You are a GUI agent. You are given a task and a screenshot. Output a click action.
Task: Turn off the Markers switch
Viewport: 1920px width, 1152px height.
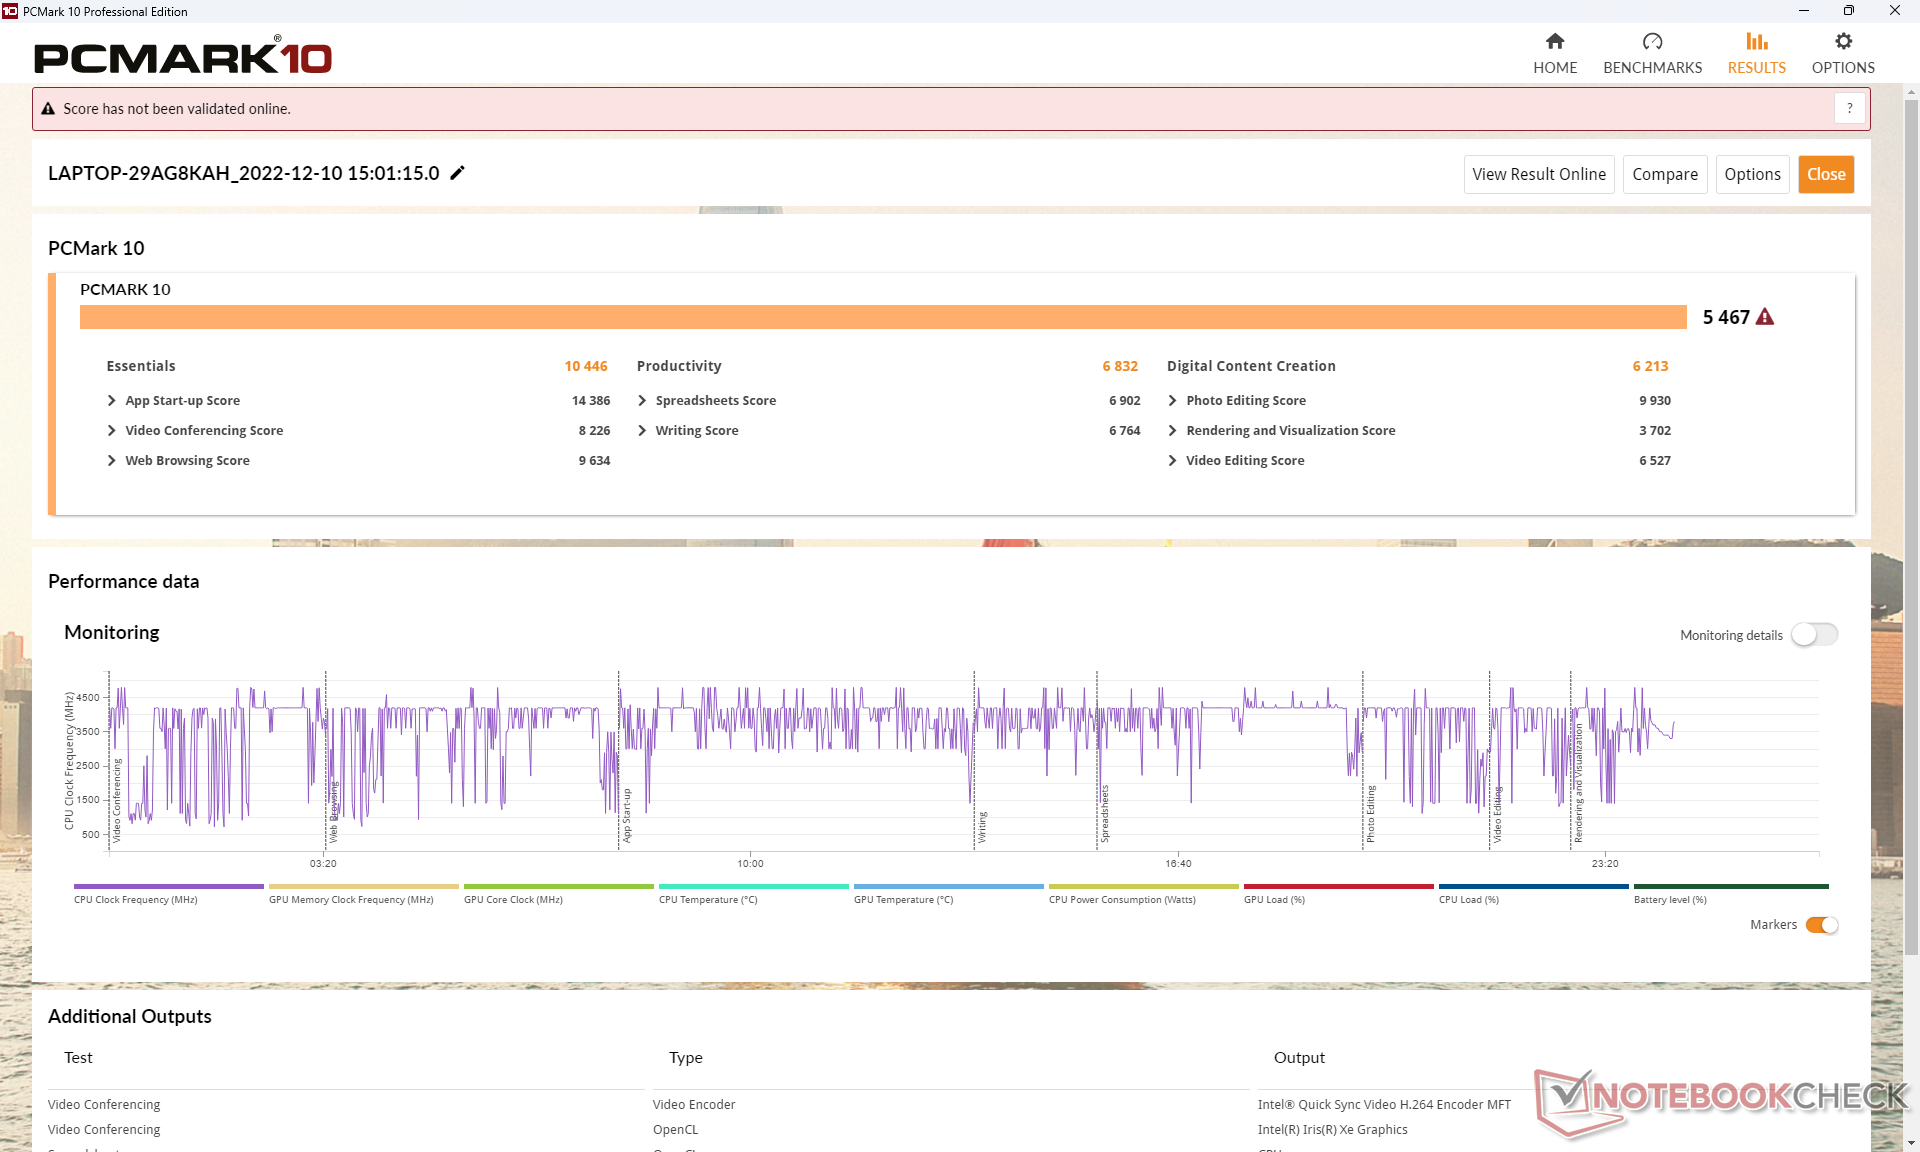(x=1822, y=925)
